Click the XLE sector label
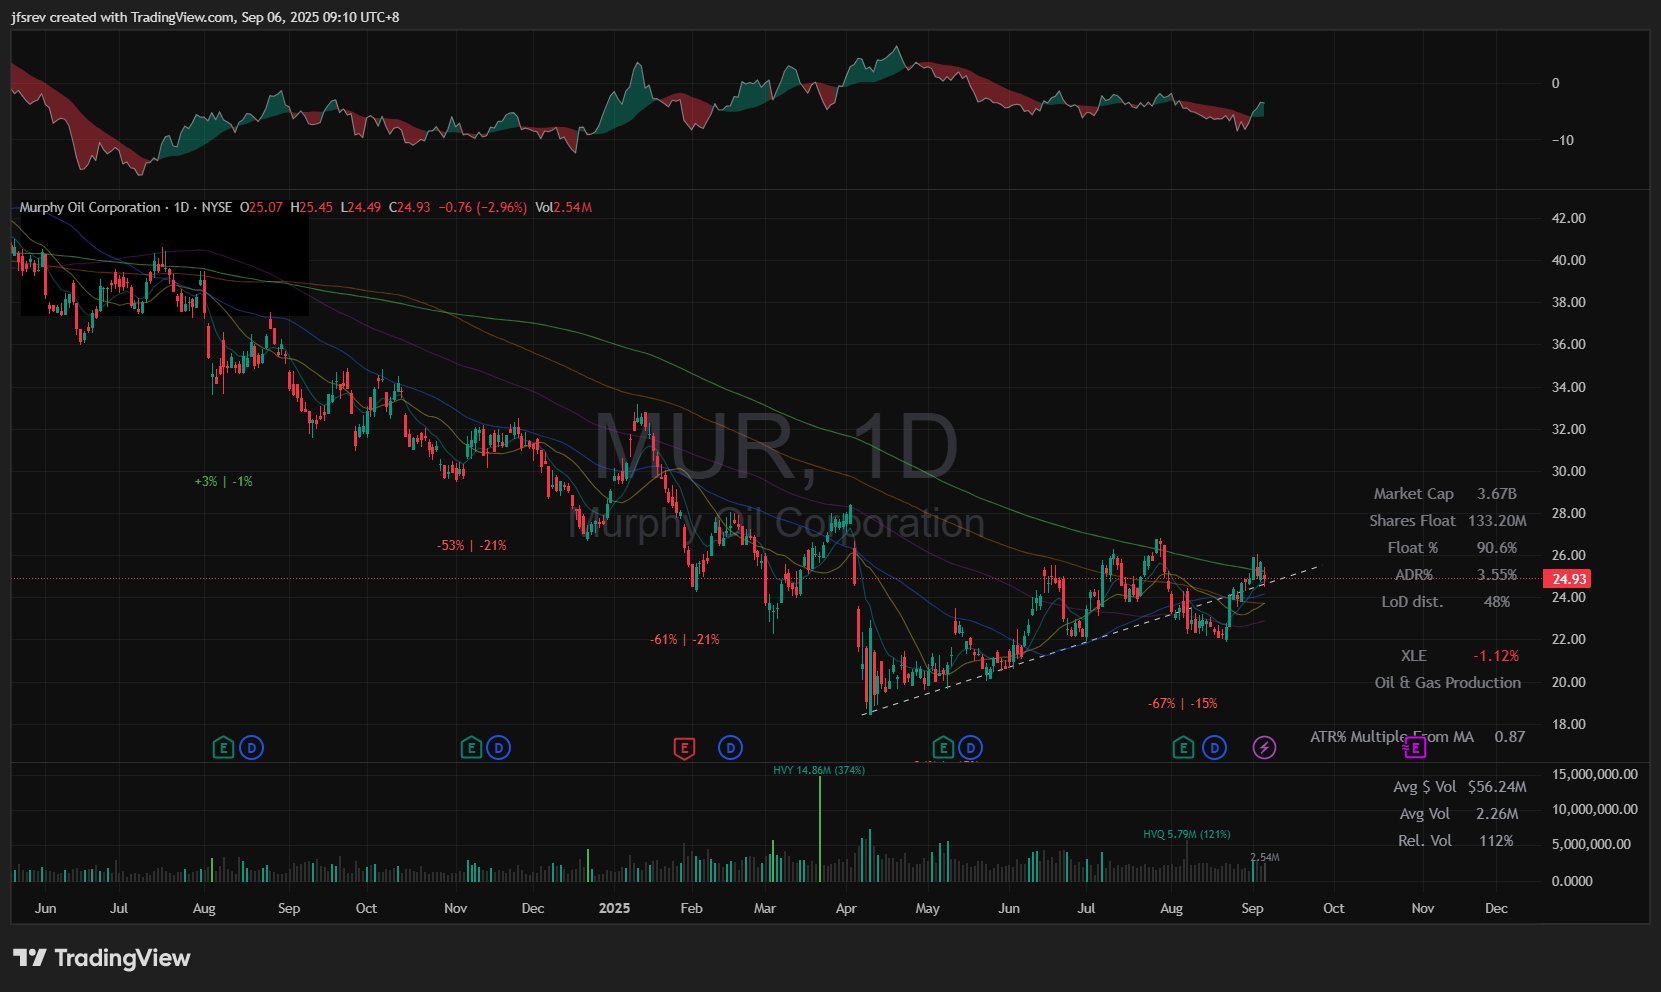Viewport: 1661px width, 992px height. click(1414, 656)
